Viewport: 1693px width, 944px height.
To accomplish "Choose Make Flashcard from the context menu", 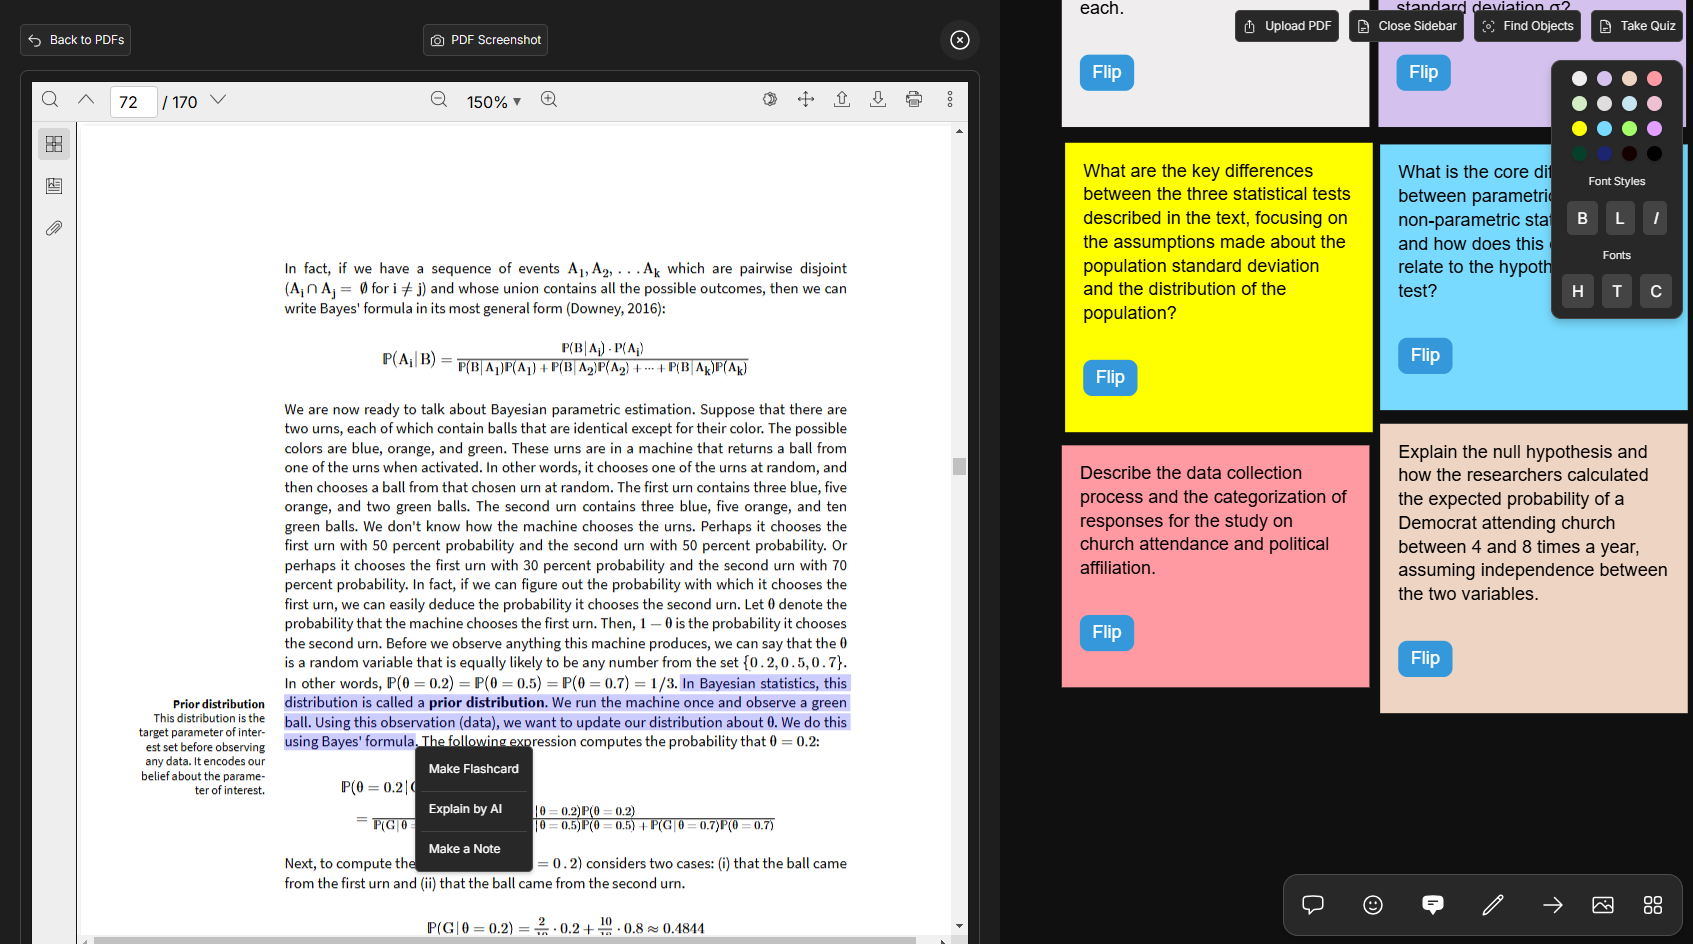I will pos(473,768).
